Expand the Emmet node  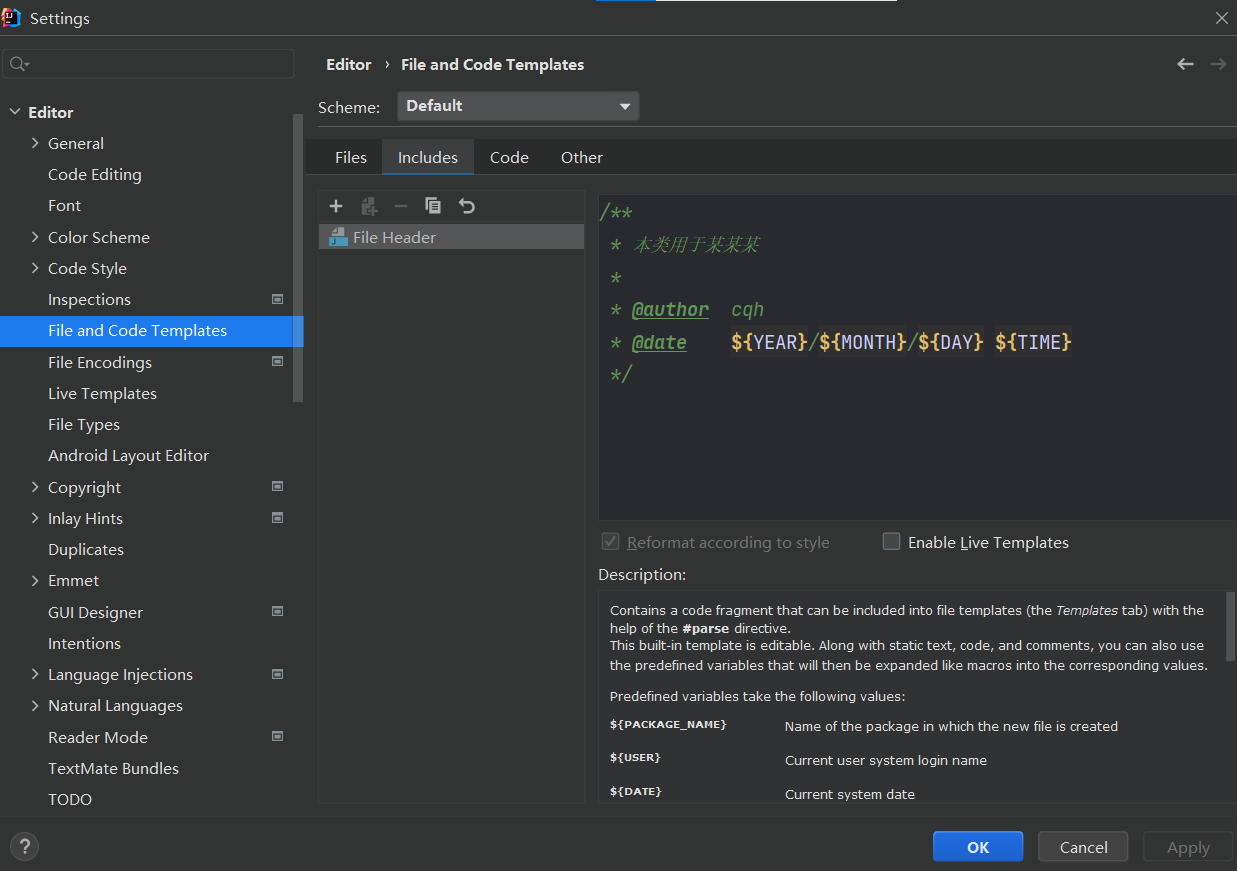click(36, 580)
